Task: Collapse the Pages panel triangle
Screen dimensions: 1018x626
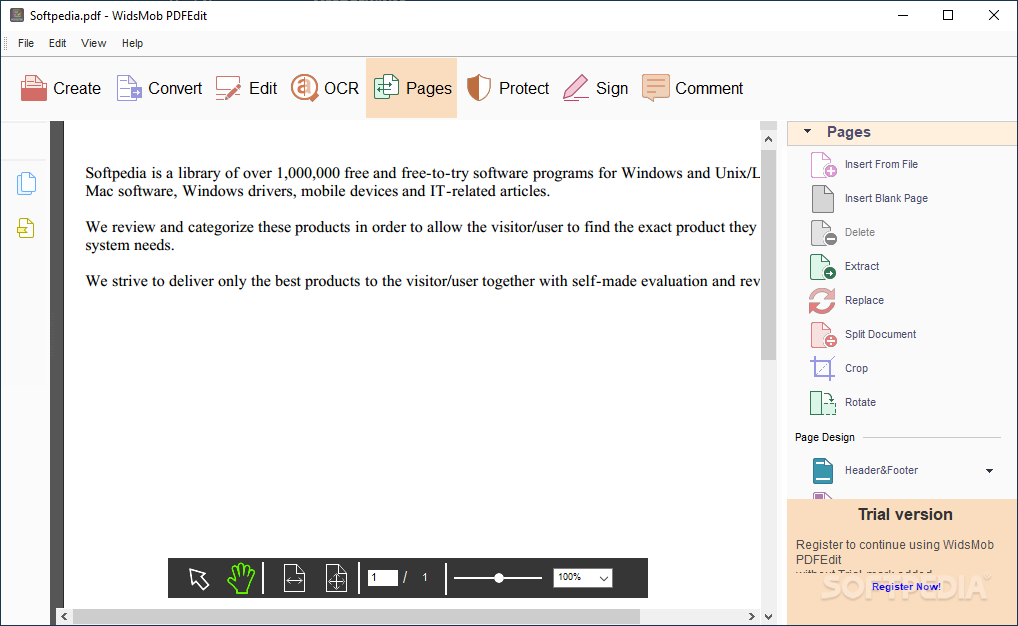Action: coord(808,131)
